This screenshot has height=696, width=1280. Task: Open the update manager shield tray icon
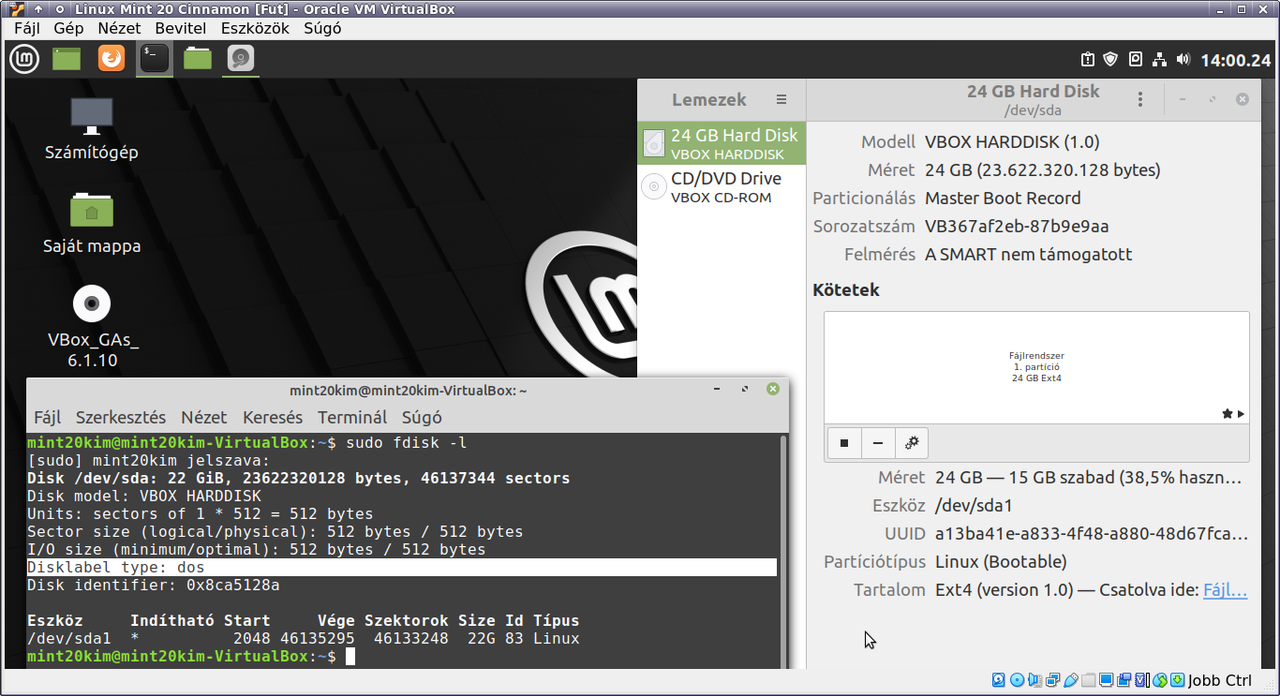[1111, 59]
